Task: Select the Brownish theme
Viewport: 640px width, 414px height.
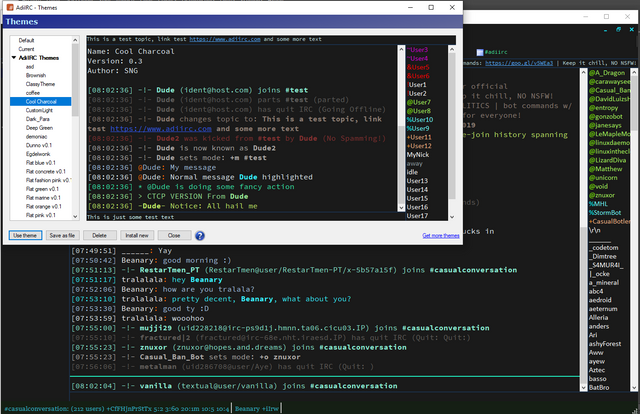Action: (36, 76)
